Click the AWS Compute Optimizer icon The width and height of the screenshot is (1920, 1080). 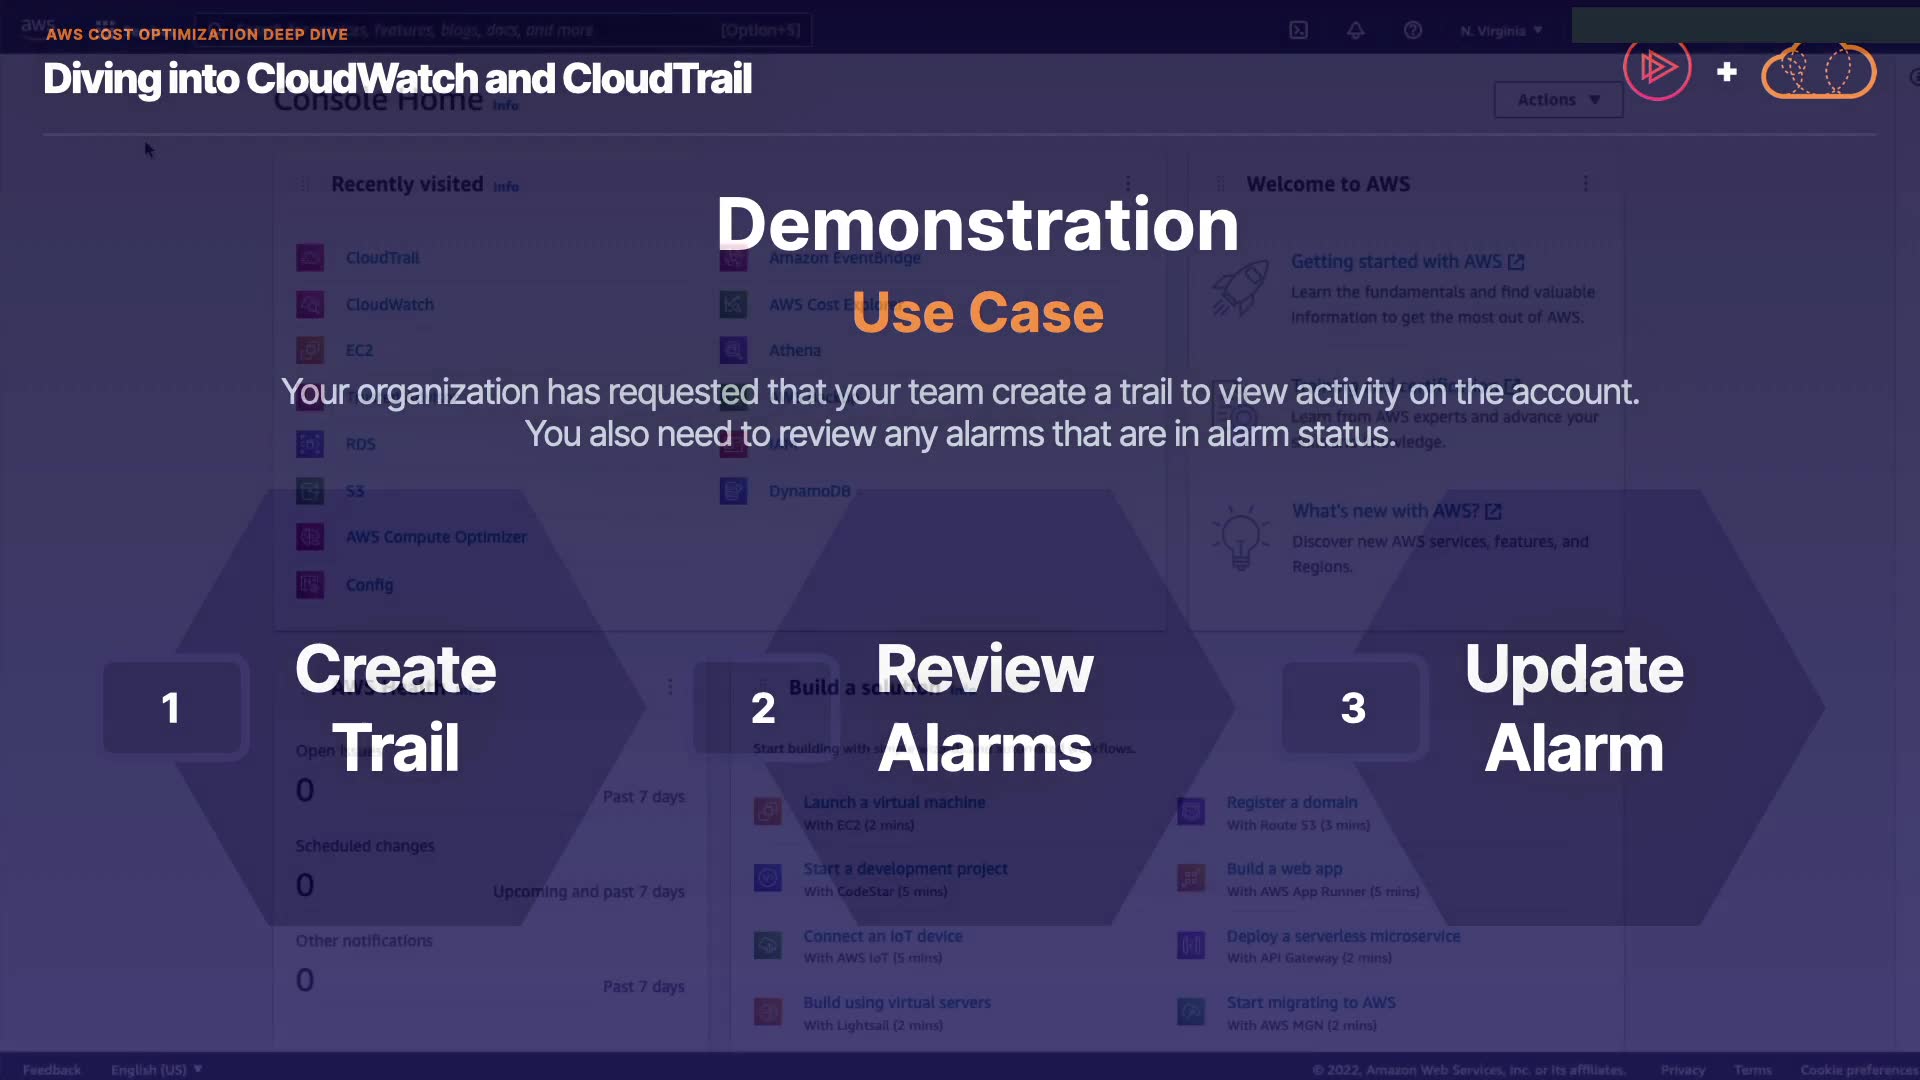[310, 537]
